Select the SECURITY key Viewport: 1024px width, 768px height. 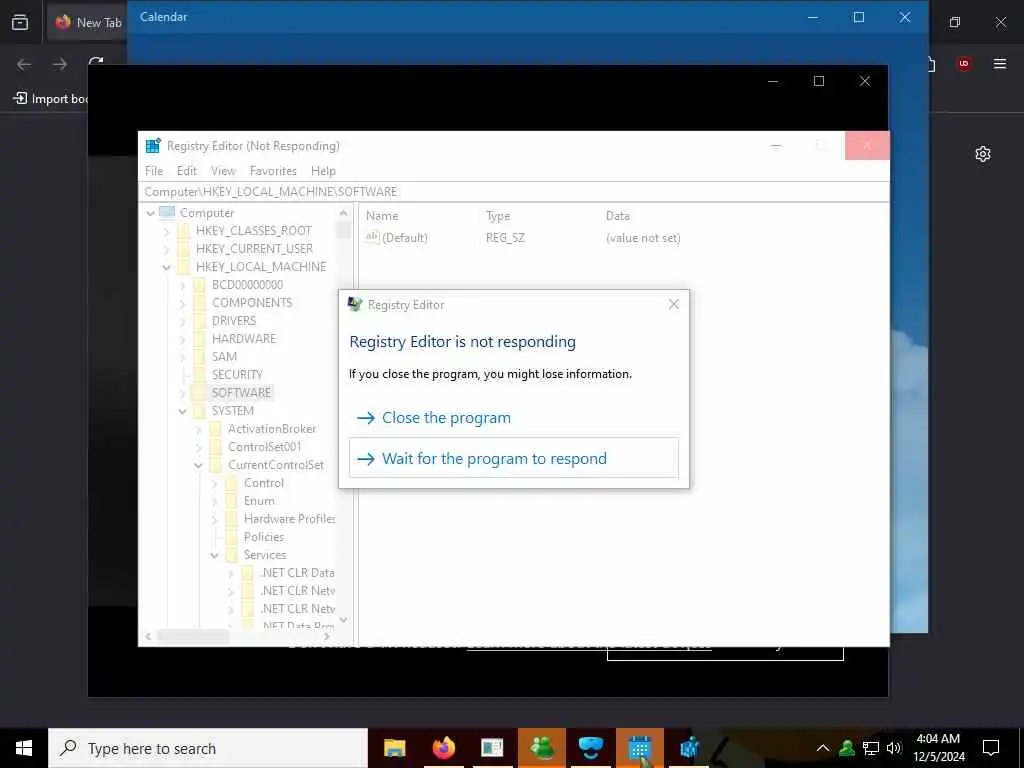(237, 375)
